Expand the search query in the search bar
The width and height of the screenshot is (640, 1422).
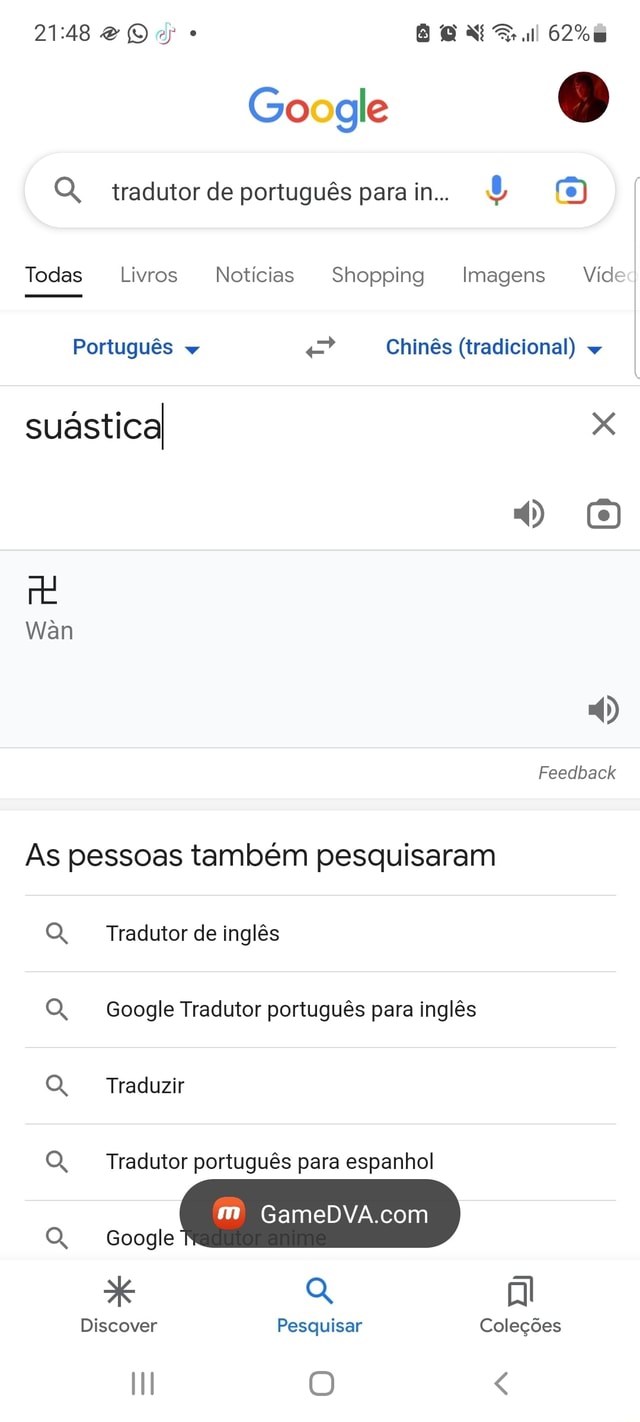pos(280,190)
